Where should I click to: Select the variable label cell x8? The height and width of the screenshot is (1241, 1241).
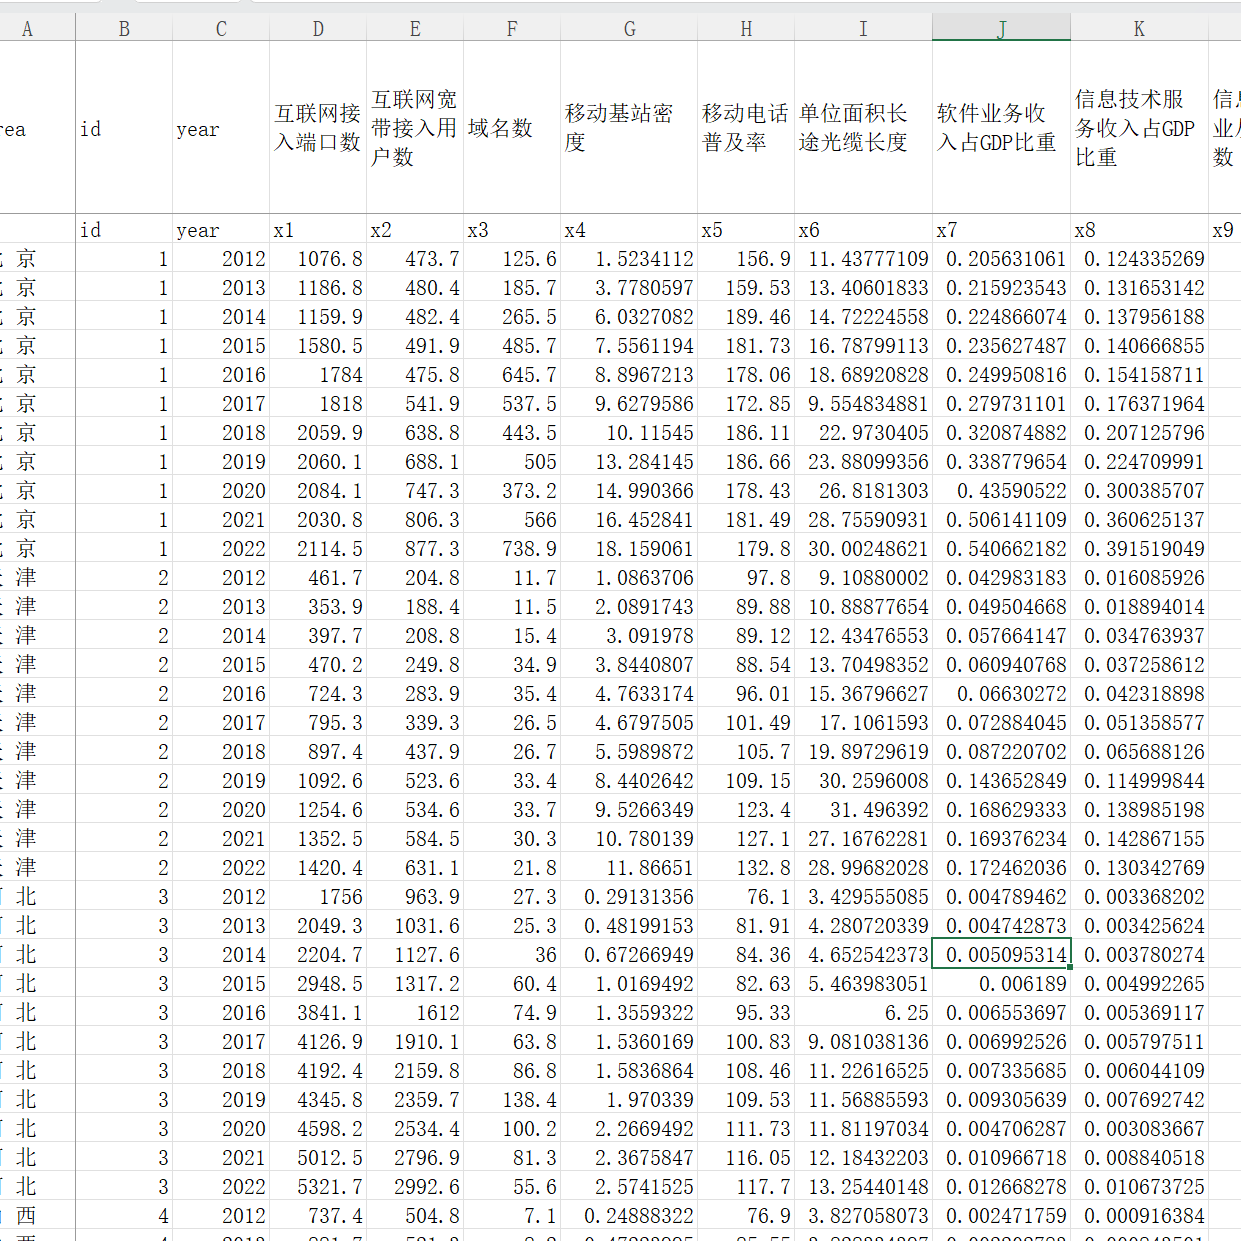coord(1139,229)
